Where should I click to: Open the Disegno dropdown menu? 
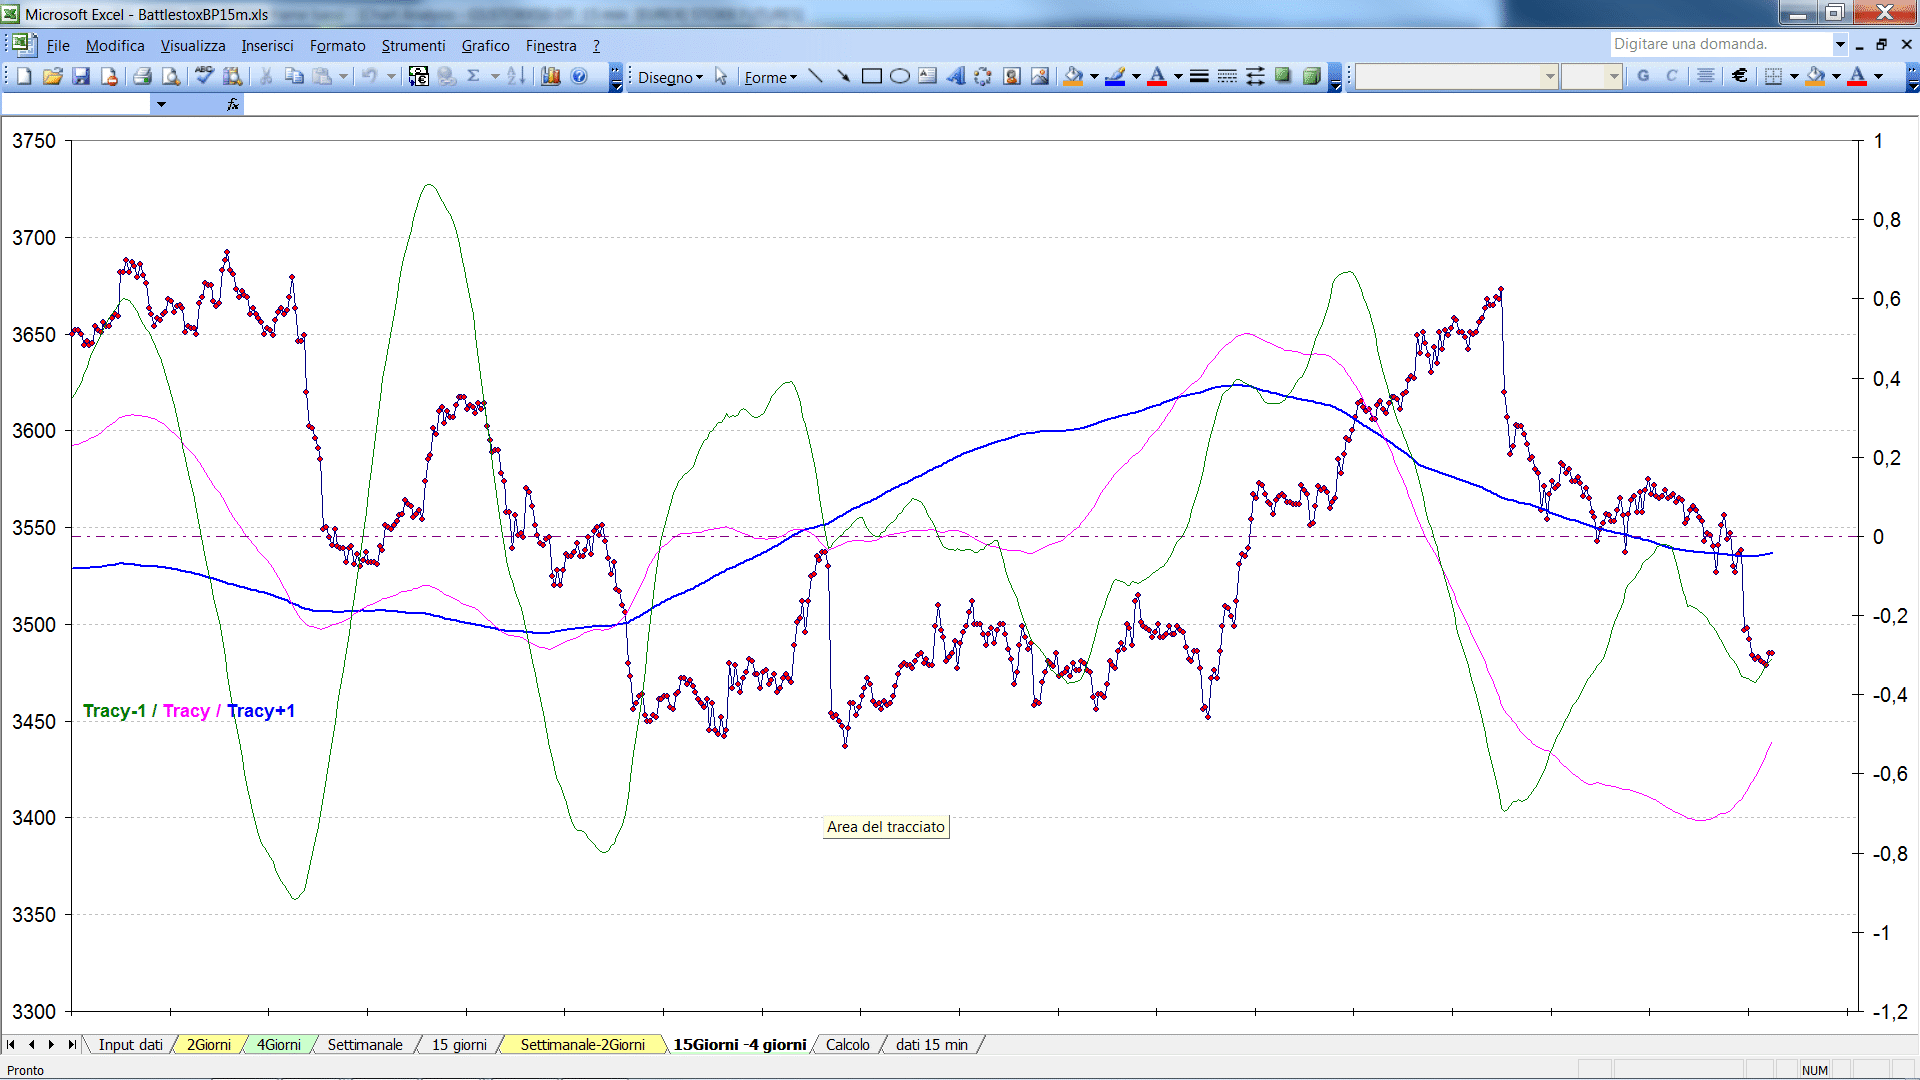coord(670,77)
